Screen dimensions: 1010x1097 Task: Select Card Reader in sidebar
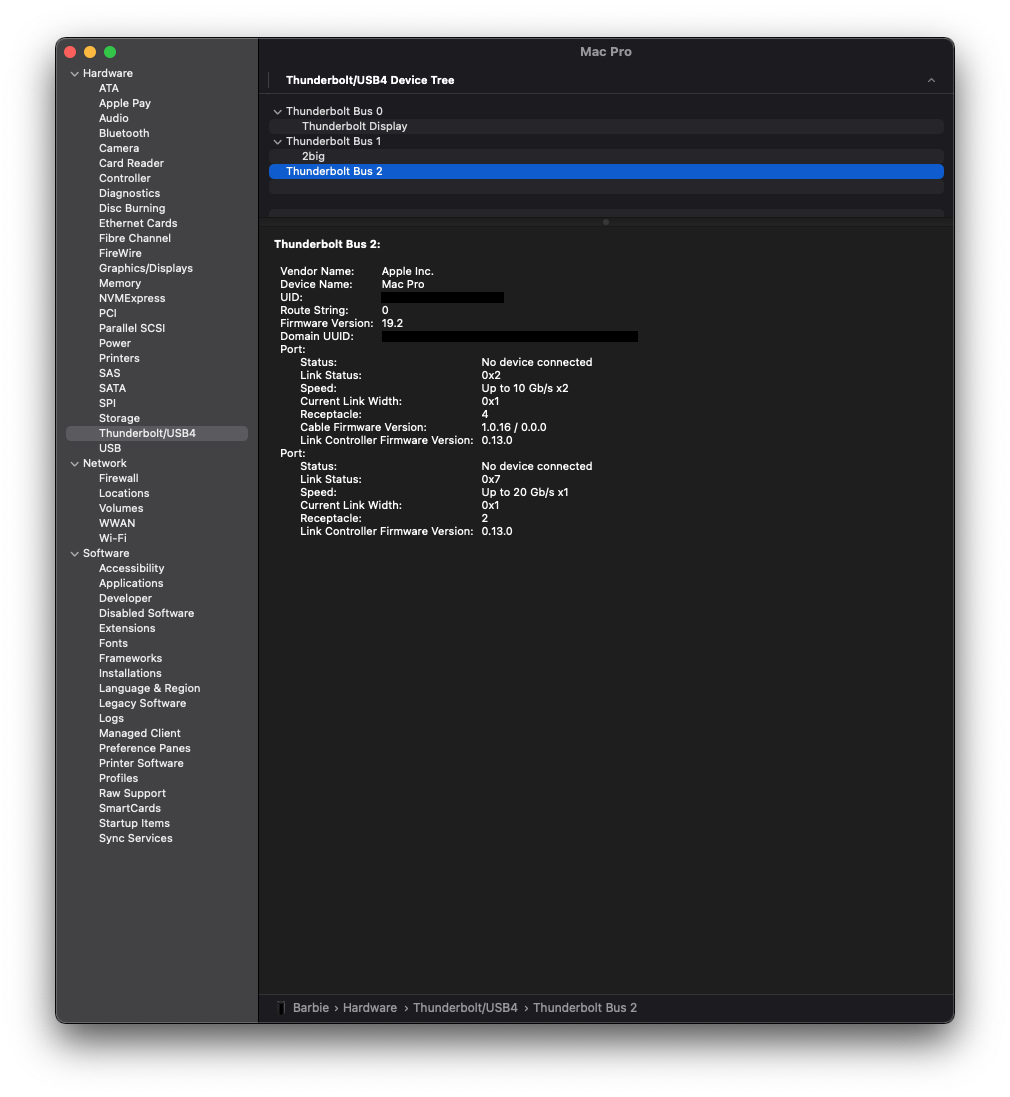pyautogui.click(x=131, y=163)
